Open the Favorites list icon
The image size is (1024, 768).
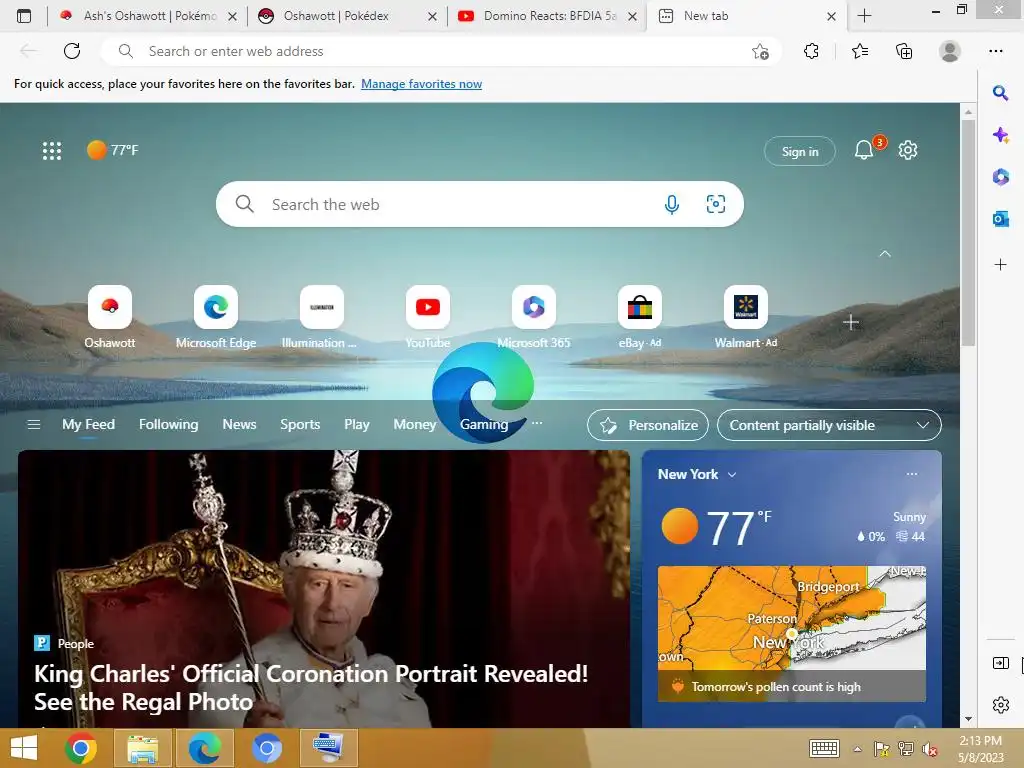tap(860, 51)
